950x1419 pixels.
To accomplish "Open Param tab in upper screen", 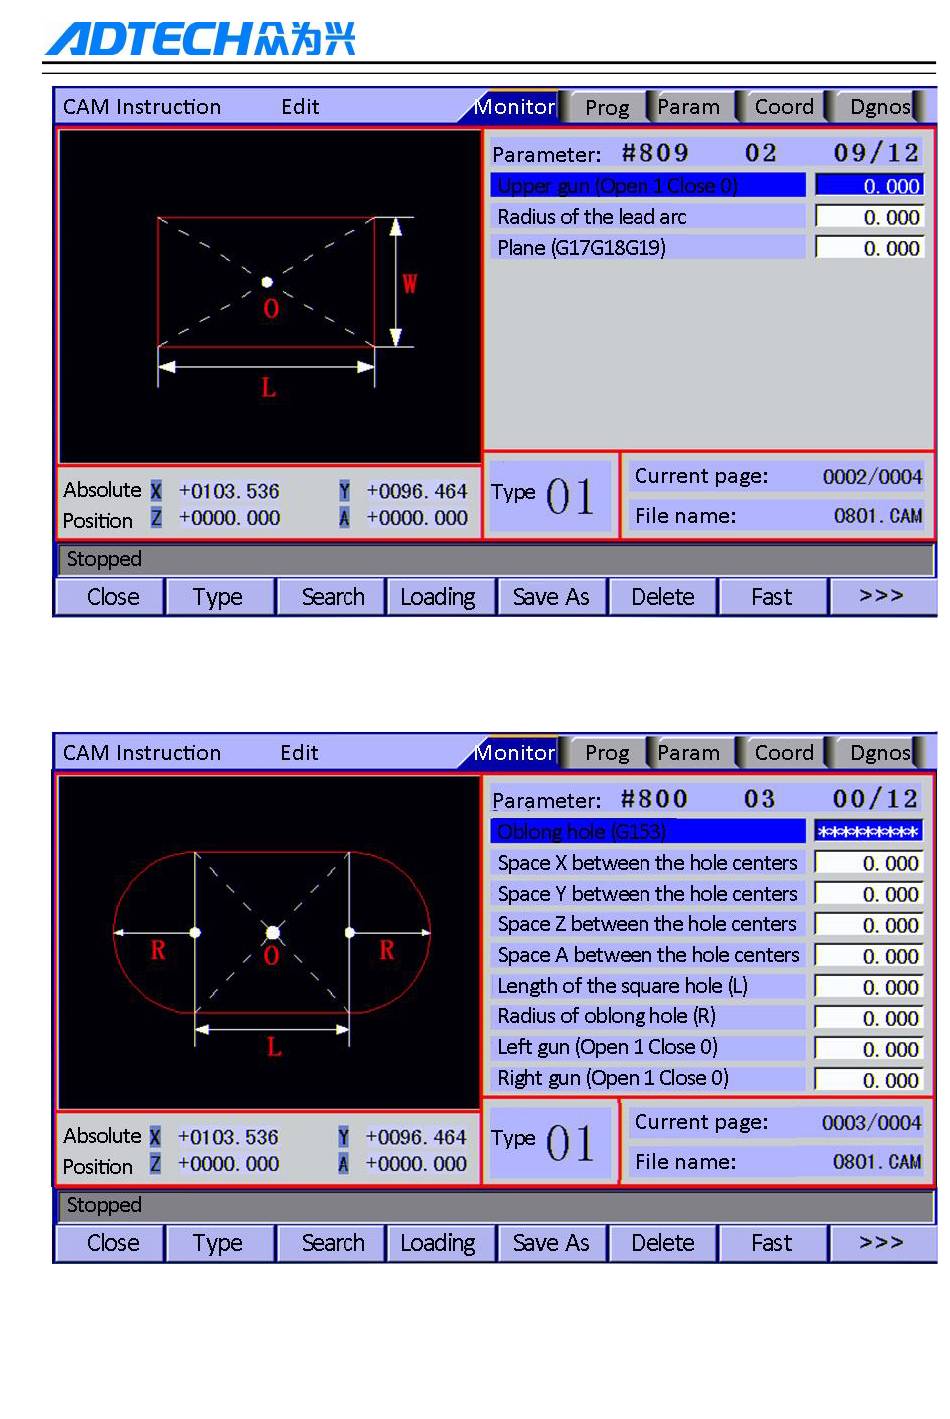I will tap(689, 107).
